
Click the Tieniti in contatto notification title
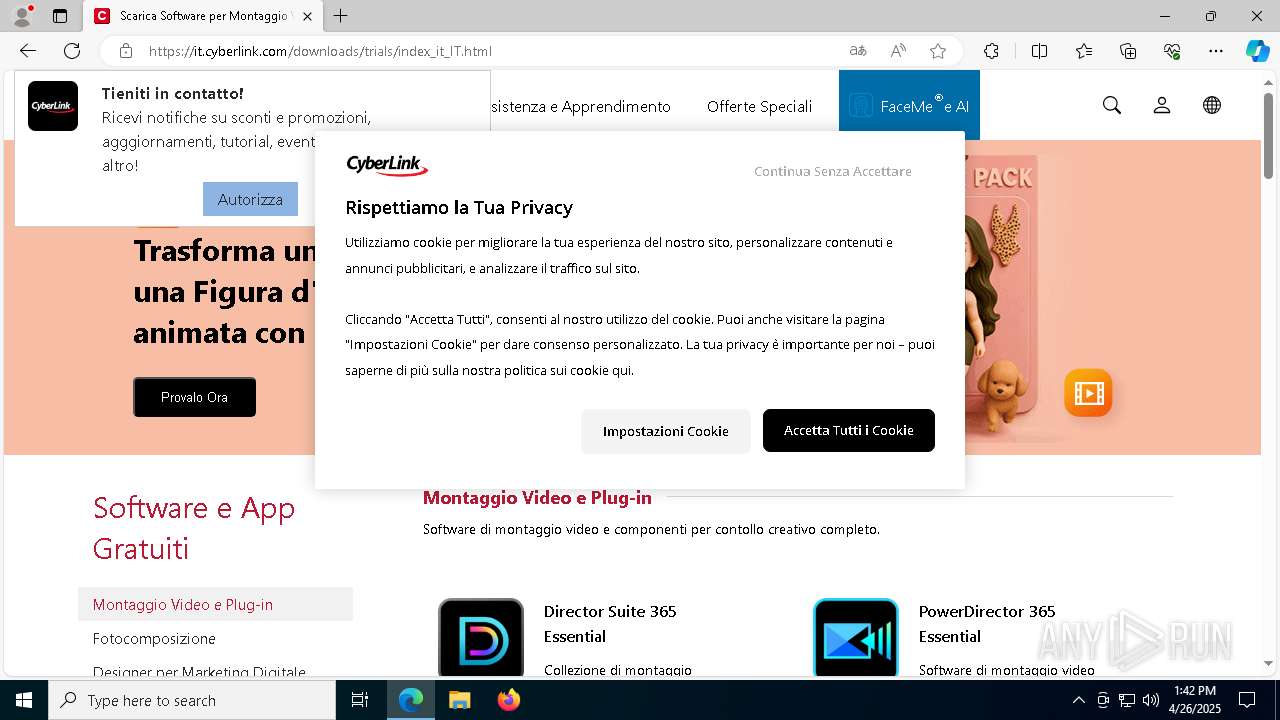click(173, 93)
